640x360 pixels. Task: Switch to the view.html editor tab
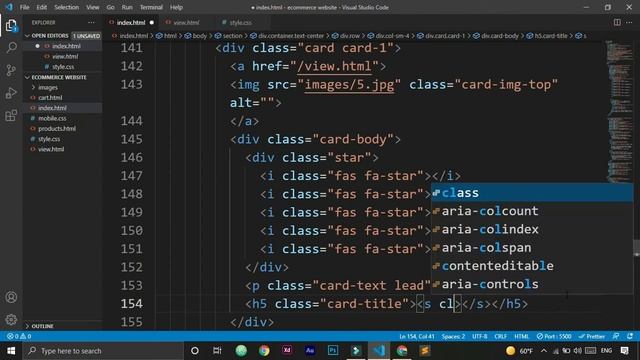[x=186, y=22]
